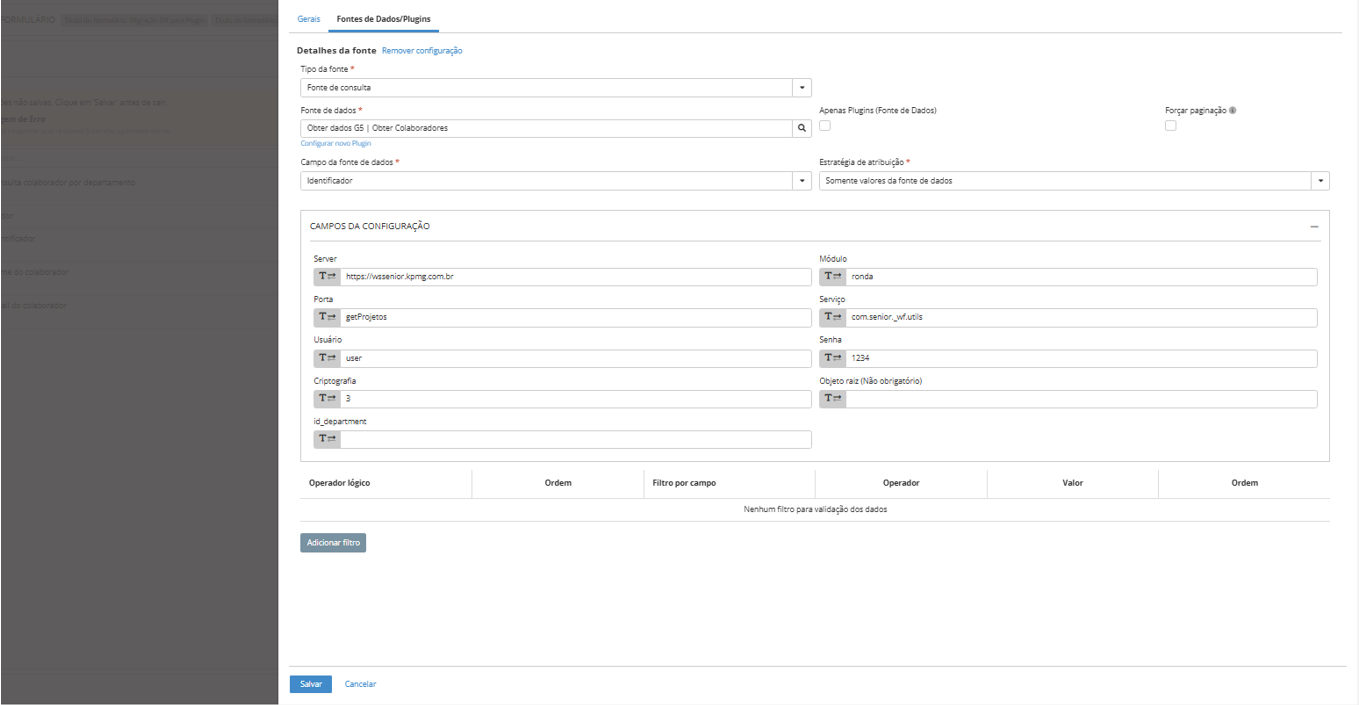Viewport: 1359px width, 705px height.
Task: Click the Remover configuração link
Action: pos(422,51)
